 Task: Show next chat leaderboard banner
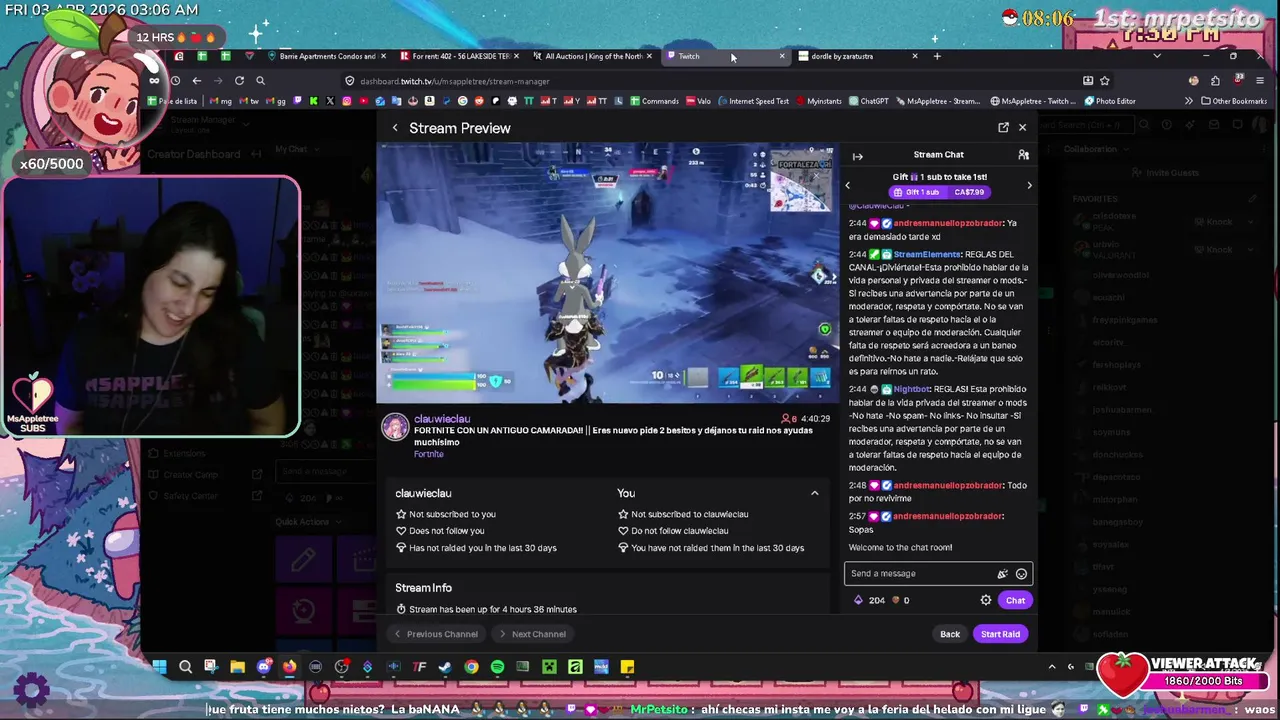click(x=1029, y=185)
